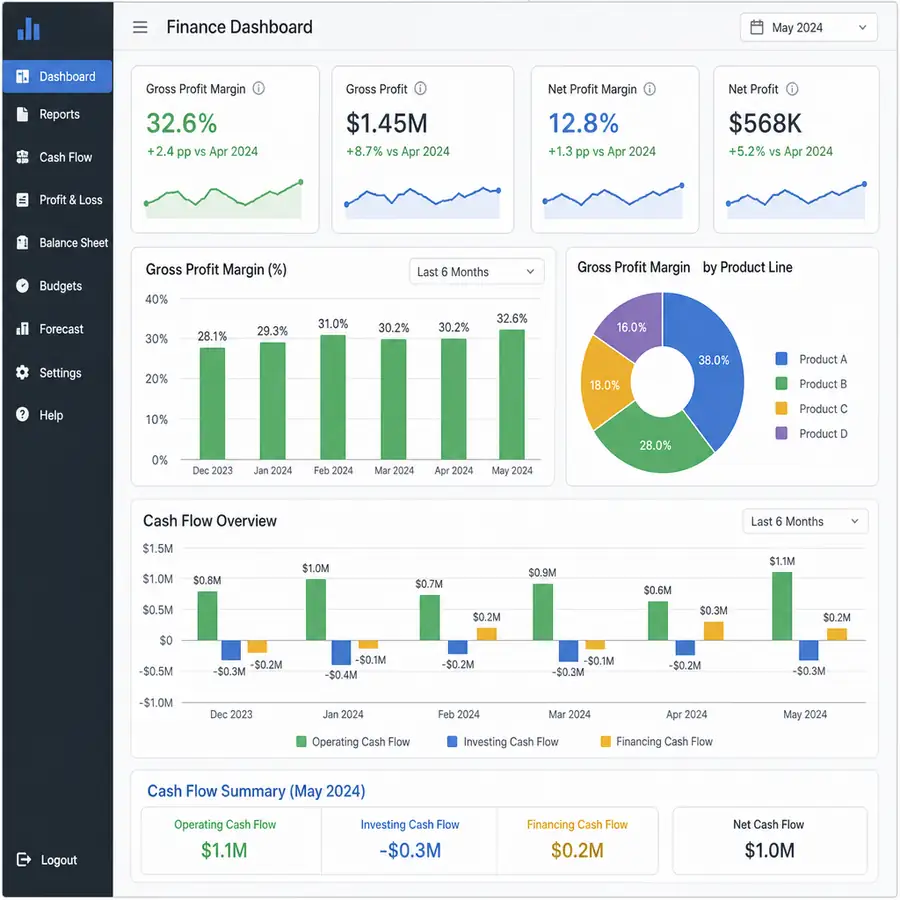The height and width of the screenshot is (900, 900).
Task: Click info icon next to Net Profit Margin
Action: (x=650, y=89)
